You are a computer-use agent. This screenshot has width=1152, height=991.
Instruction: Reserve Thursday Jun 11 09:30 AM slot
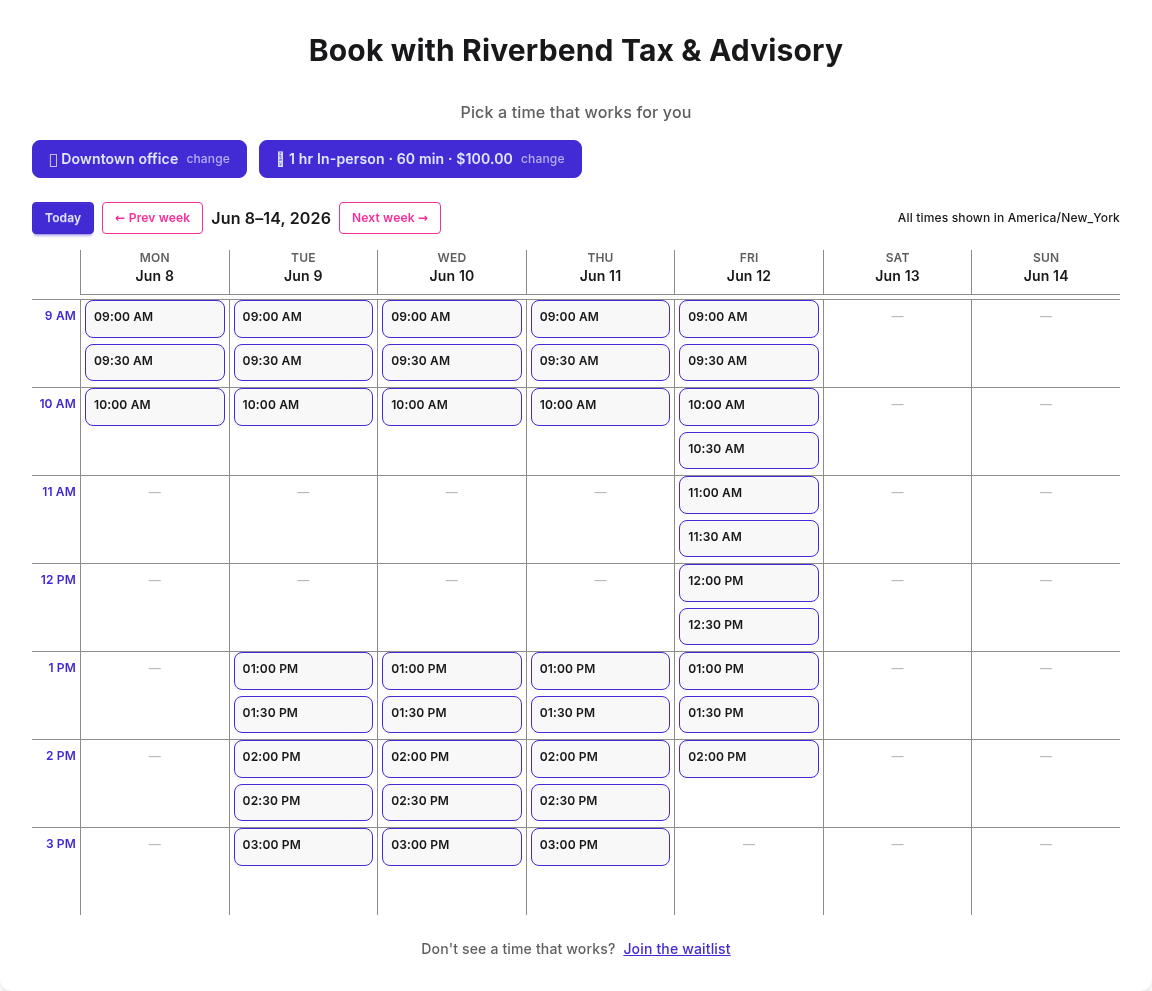click(600, 362)
